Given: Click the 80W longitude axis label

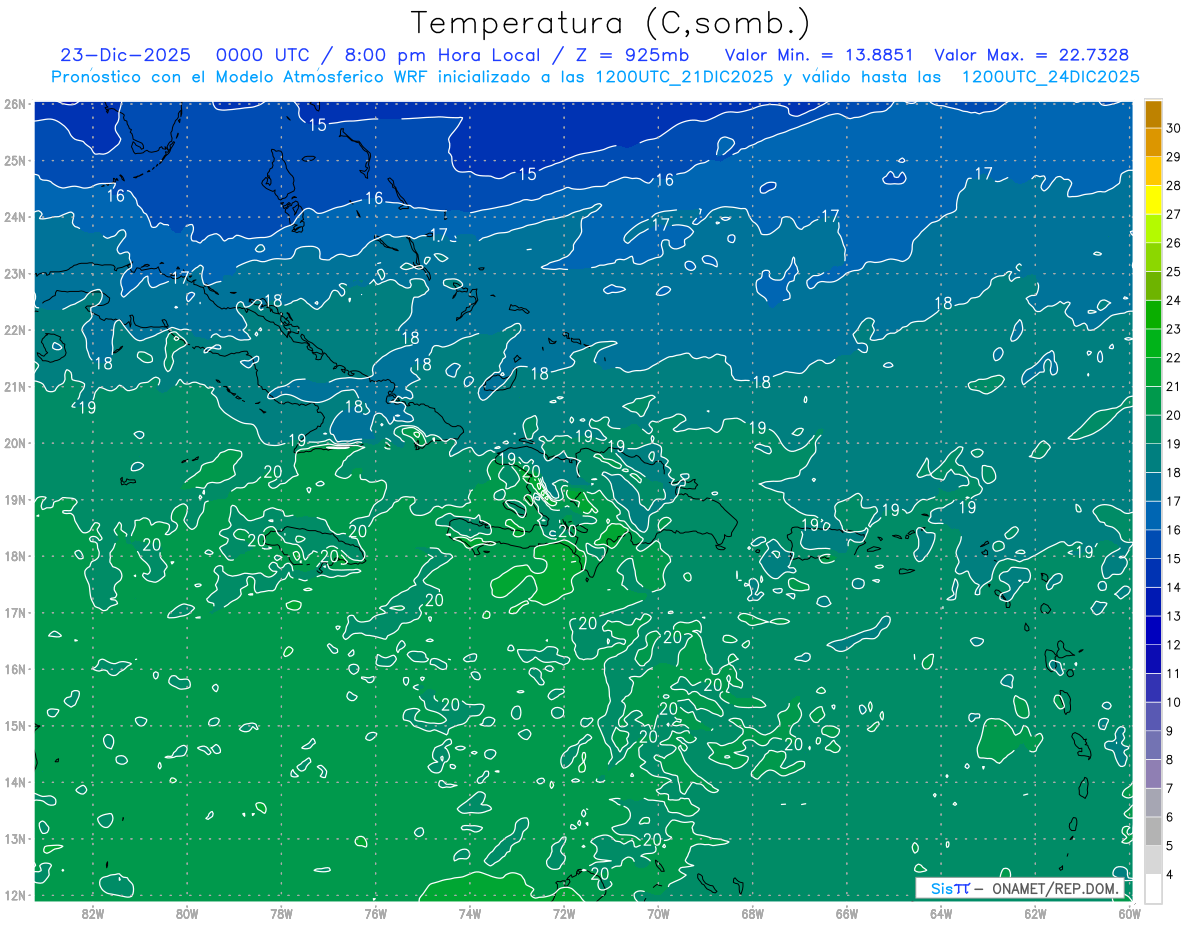Looking at the screenshot, I should coord(186,912).
